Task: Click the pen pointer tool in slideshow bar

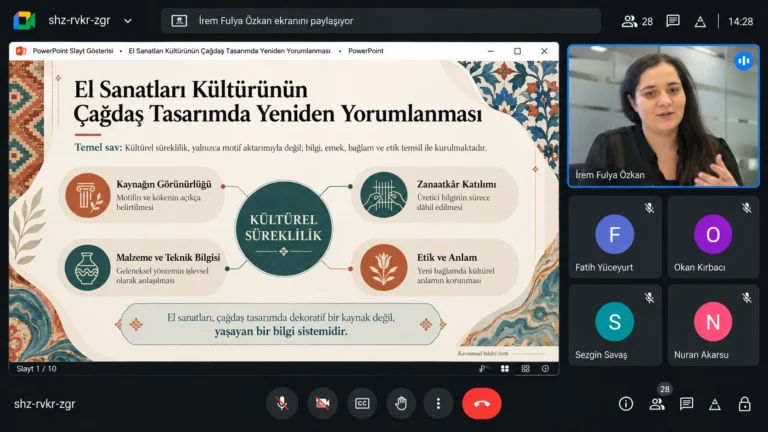Action: pos(483,369)
